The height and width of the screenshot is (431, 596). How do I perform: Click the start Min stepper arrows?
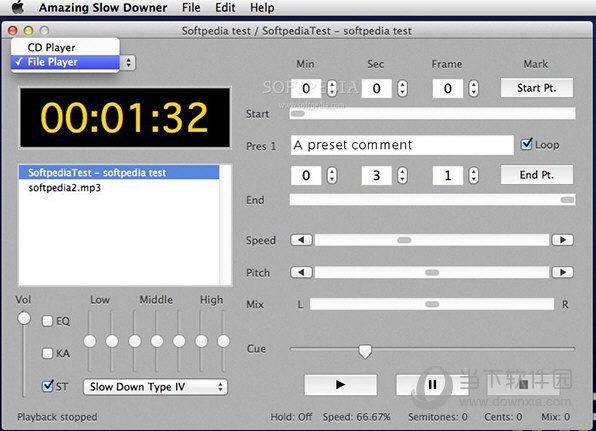[x=332, y=88]
